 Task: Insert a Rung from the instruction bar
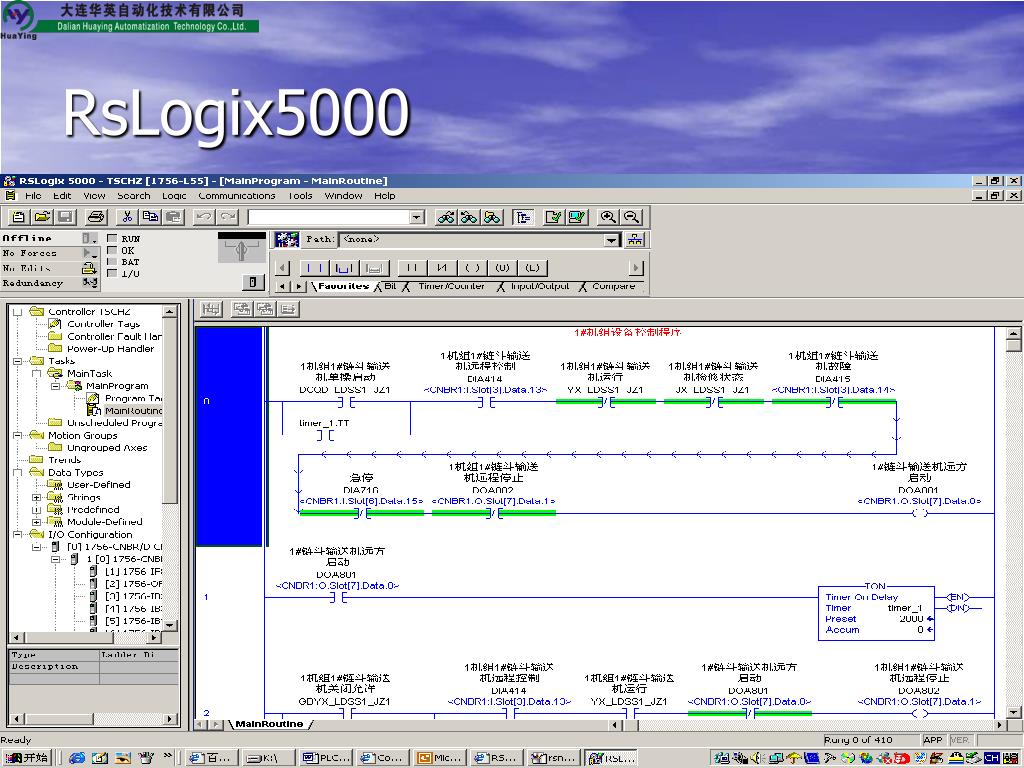pos(315,268)
